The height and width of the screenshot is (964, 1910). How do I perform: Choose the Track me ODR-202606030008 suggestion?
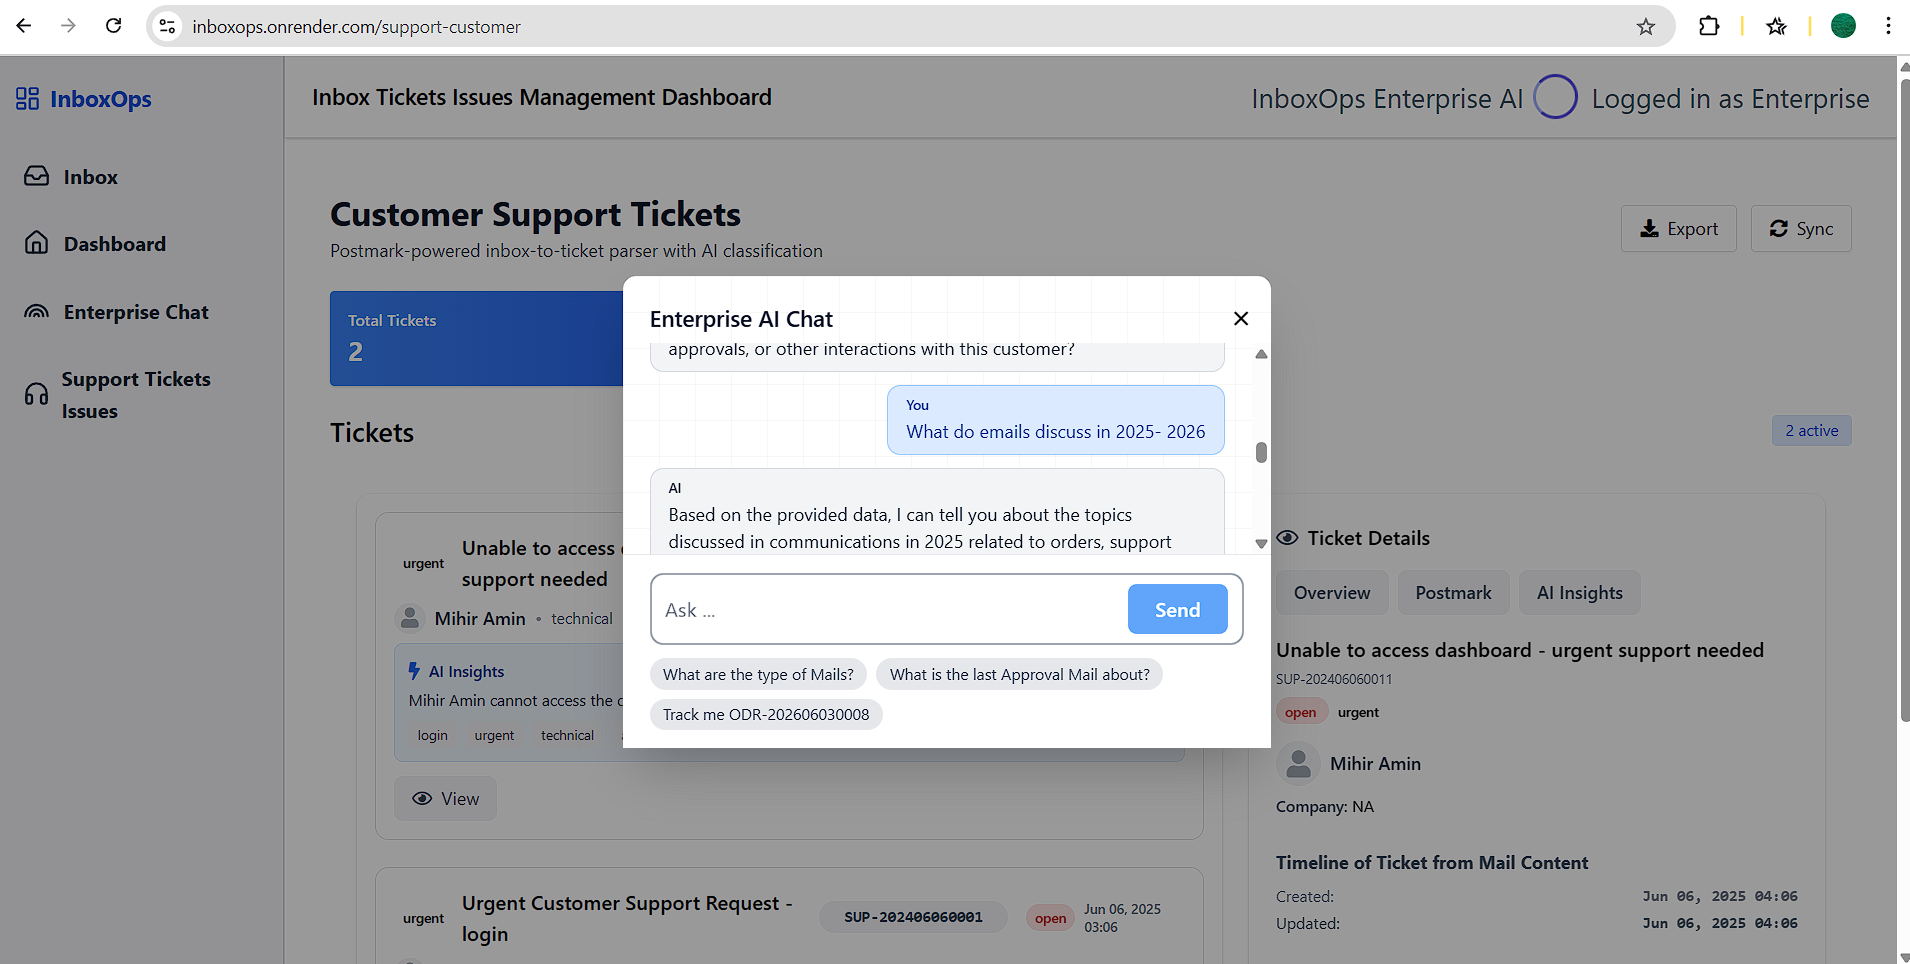point(766,714)
